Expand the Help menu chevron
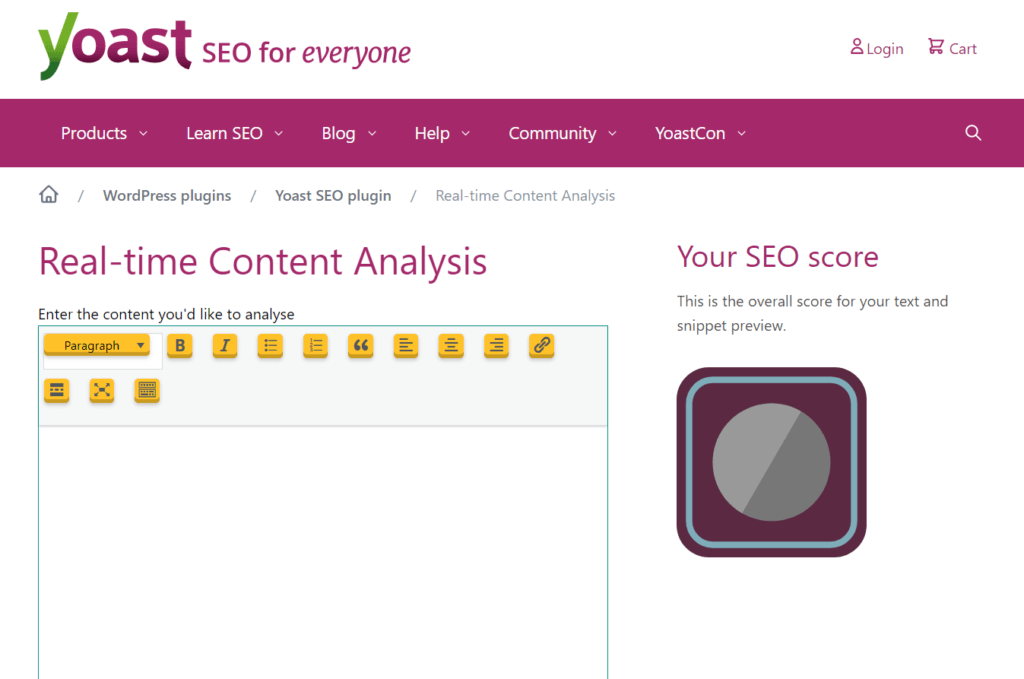 pos(466,133)
